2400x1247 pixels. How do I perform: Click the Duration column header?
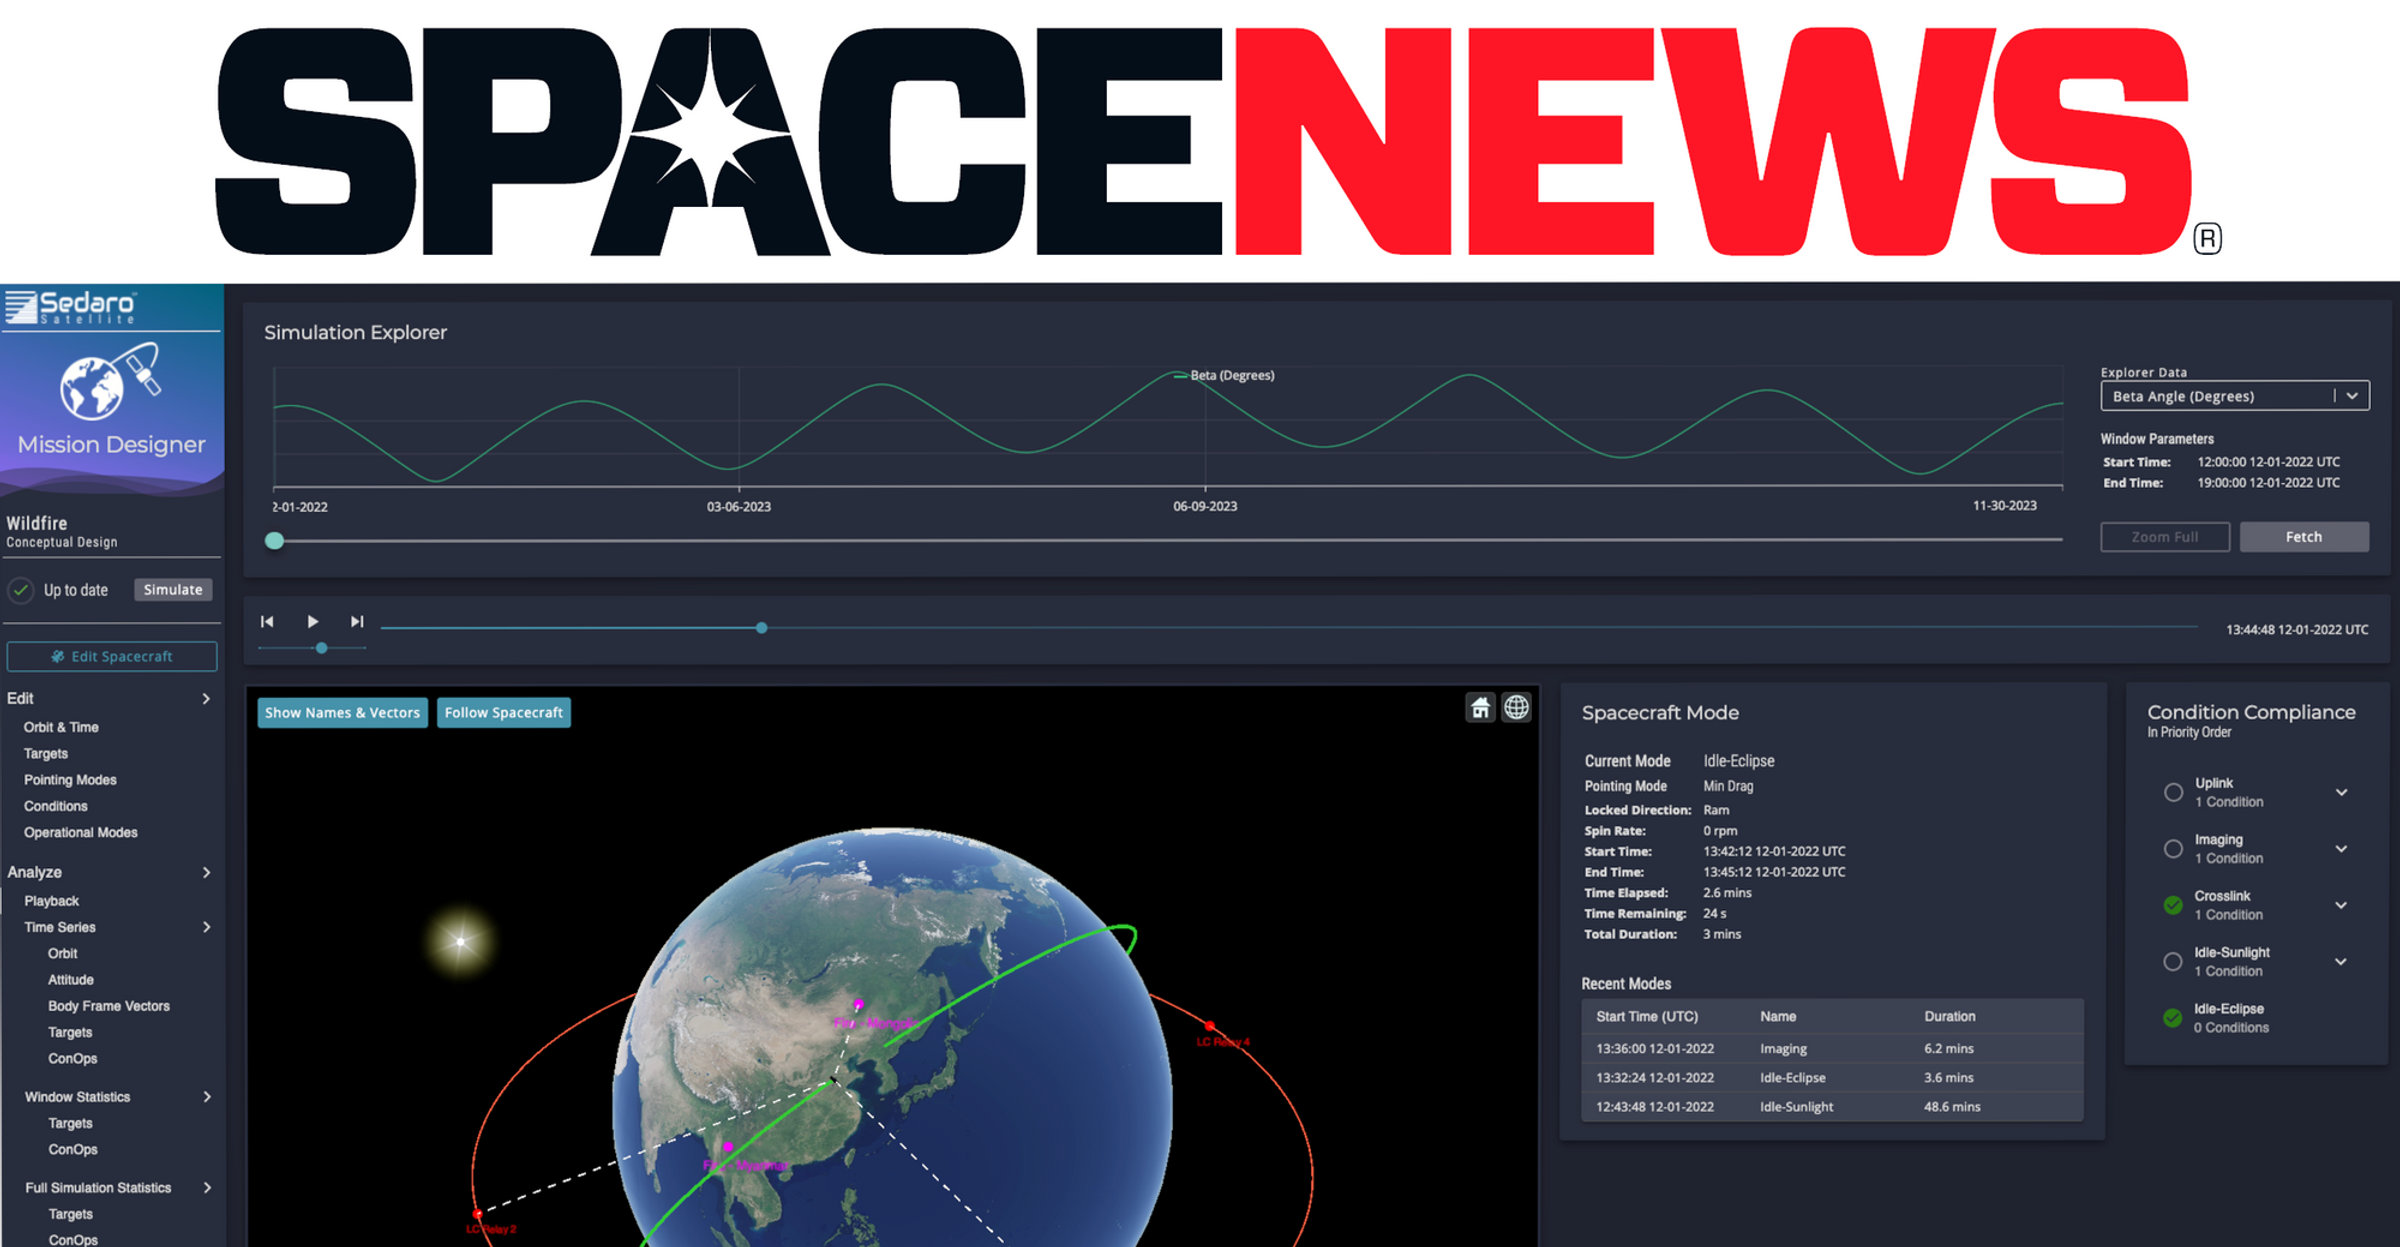click(1949, 1016)
